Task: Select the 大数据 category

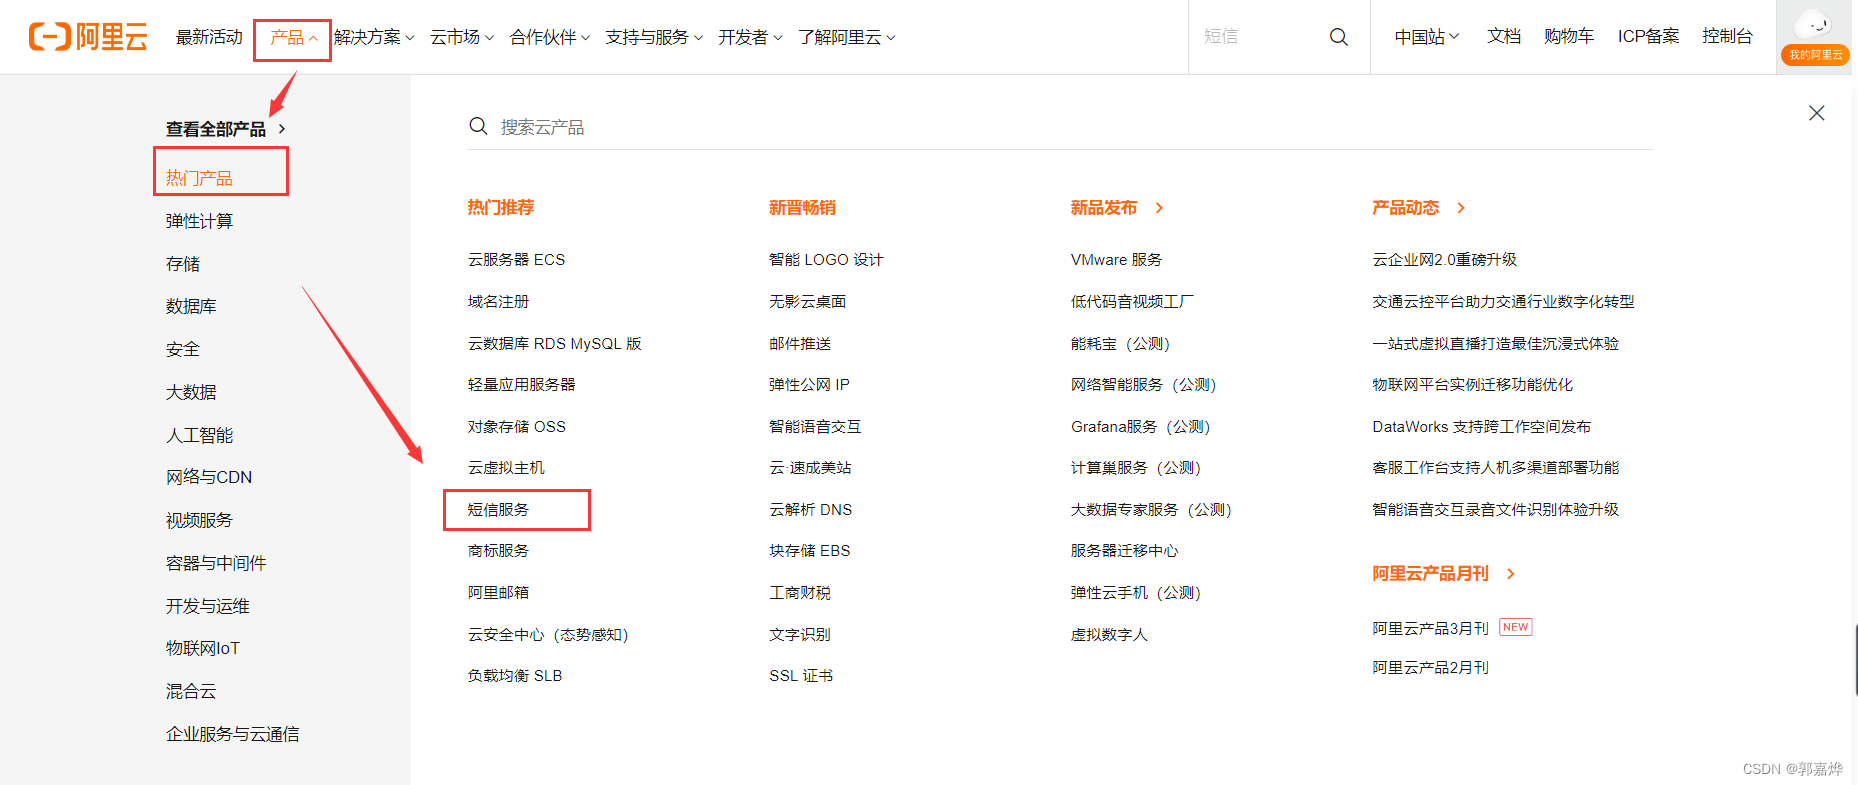Action: point(191,392)
